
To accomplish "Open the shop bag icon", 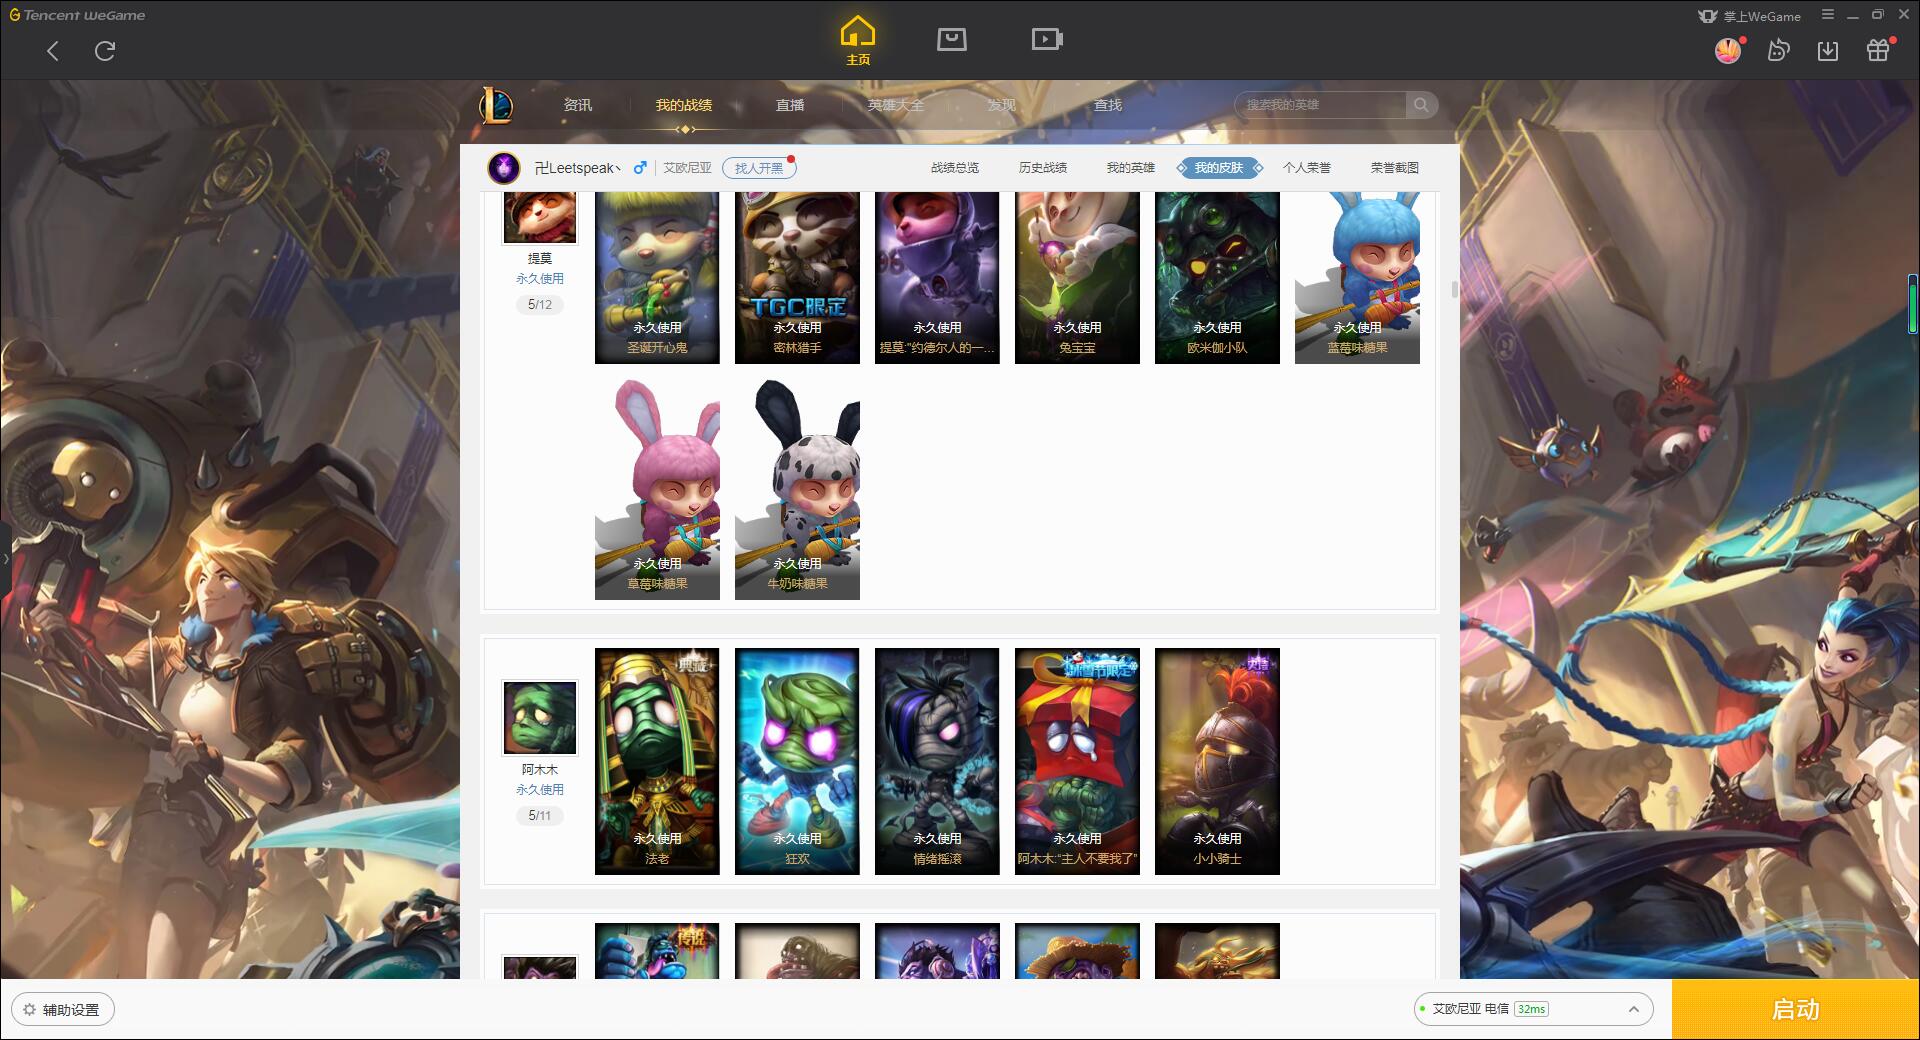I will point(951,39).
